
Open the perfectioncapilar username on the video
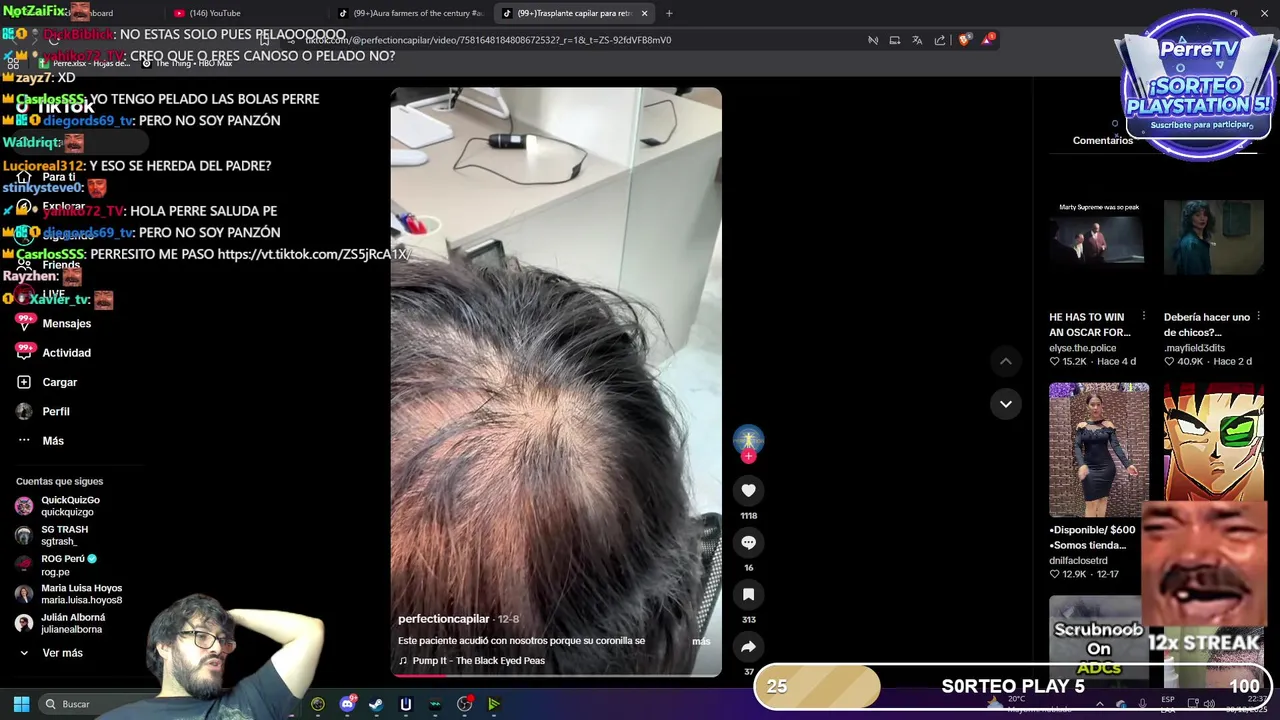point(444,619)
